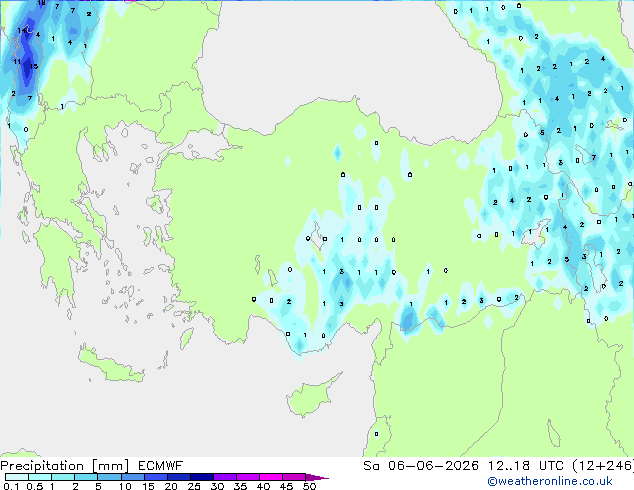
Task: Pick the magenta swatch between 35 and 40
Action: coord(247,477)
